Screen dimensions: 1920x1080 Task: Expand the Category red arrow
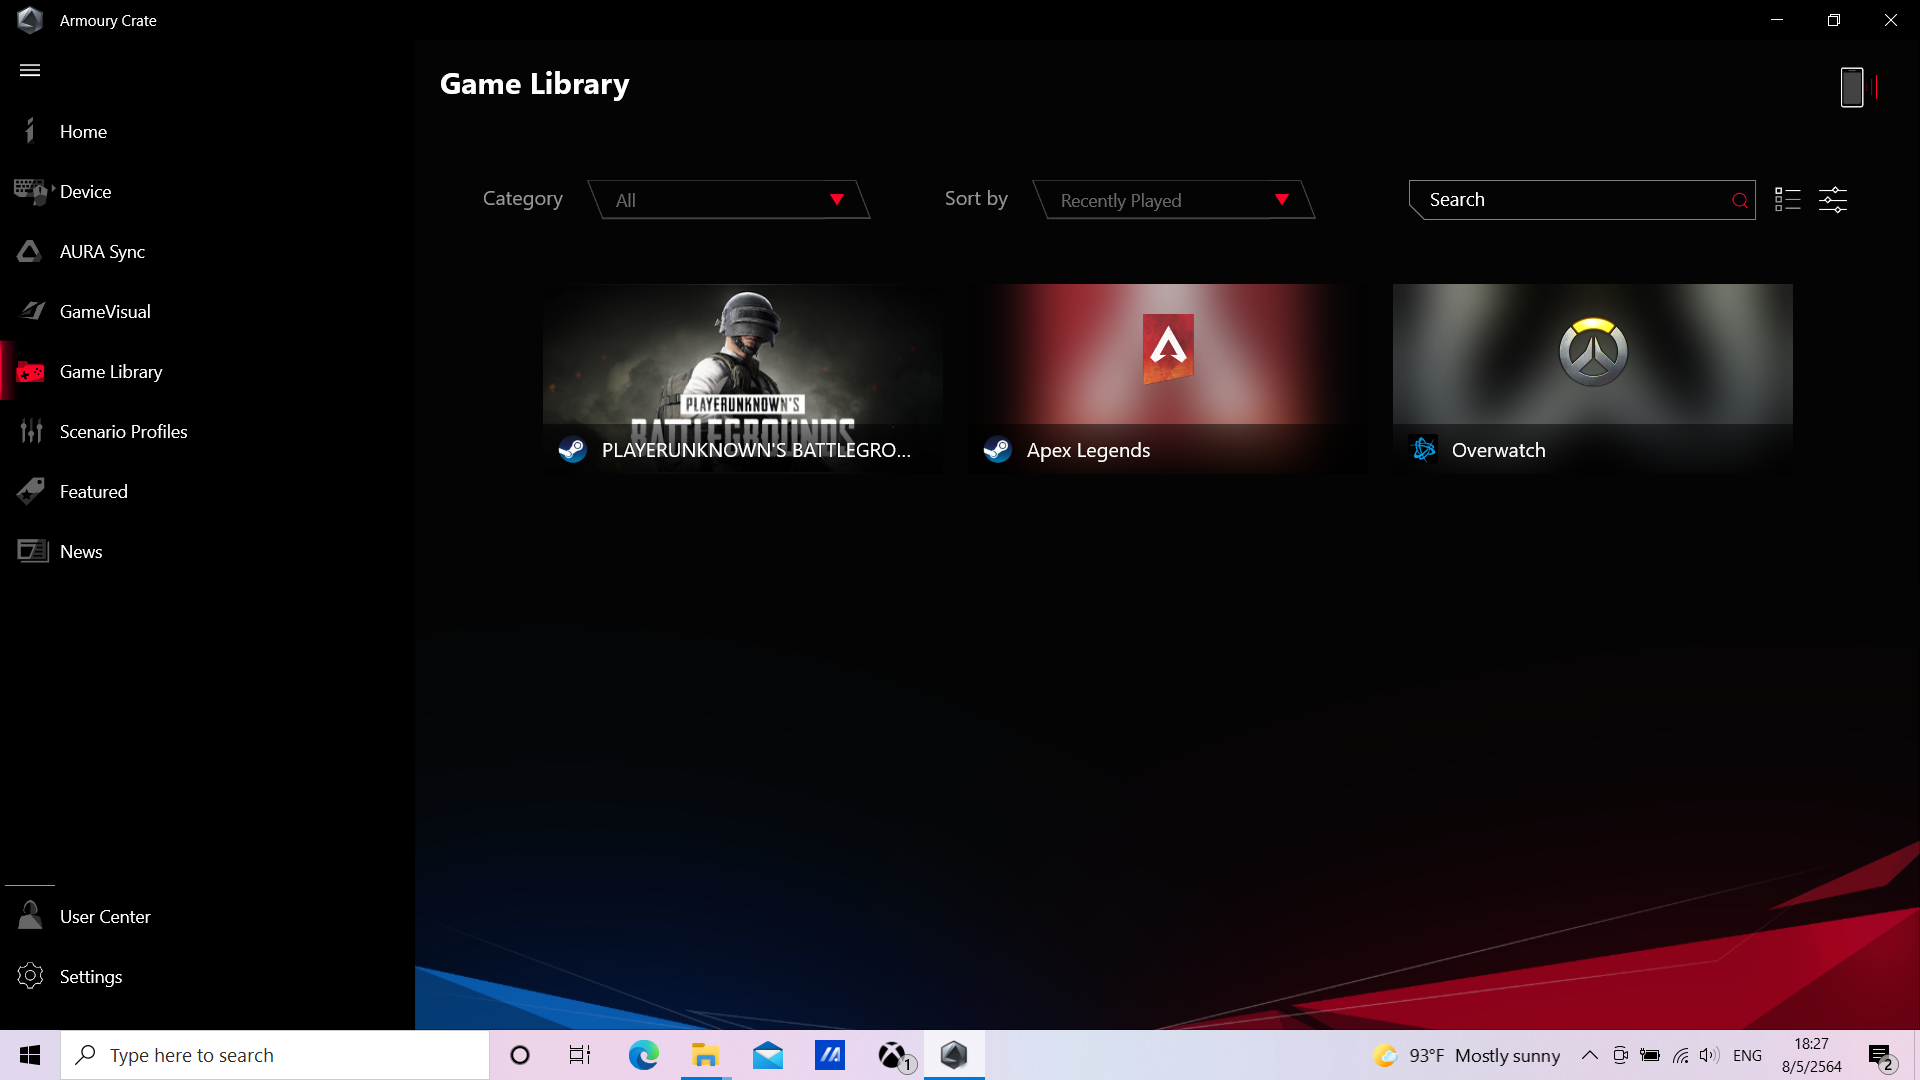(837, 199)
